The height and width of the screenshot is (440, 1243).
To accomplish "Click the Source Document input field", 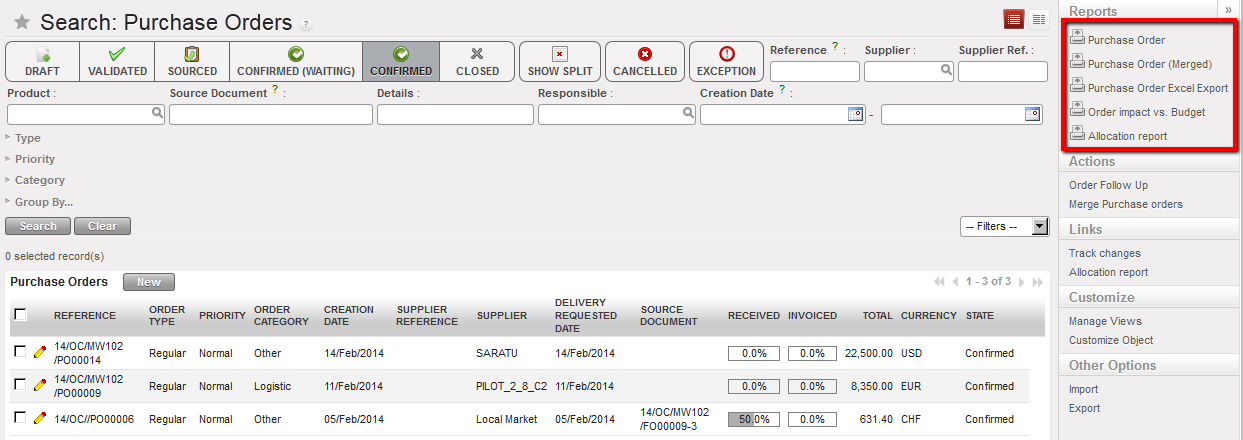I will click(270, 114).
